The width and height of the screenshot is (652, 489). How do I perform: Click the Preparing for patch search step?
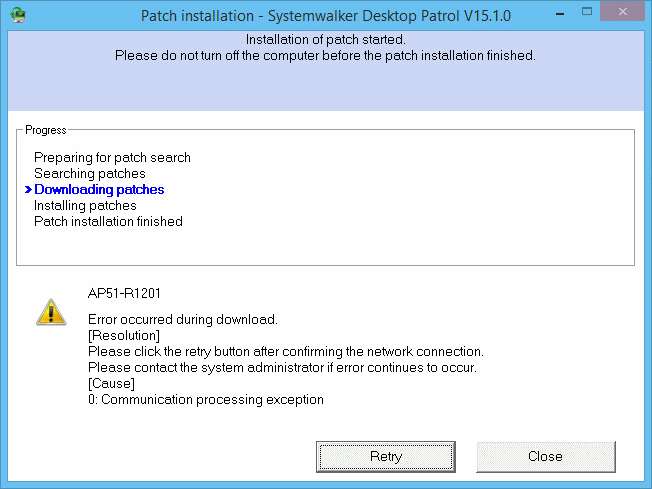pyautogui.click(x=112, y=158)
